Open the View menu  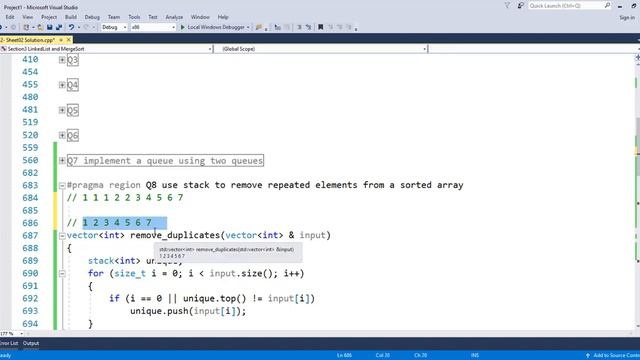pos(27,17)
